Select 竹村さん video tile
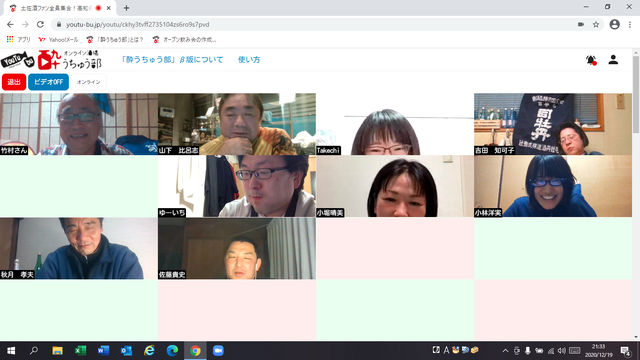Image resolution: width=640 pixels, height=360 pixels. point(79,124)
